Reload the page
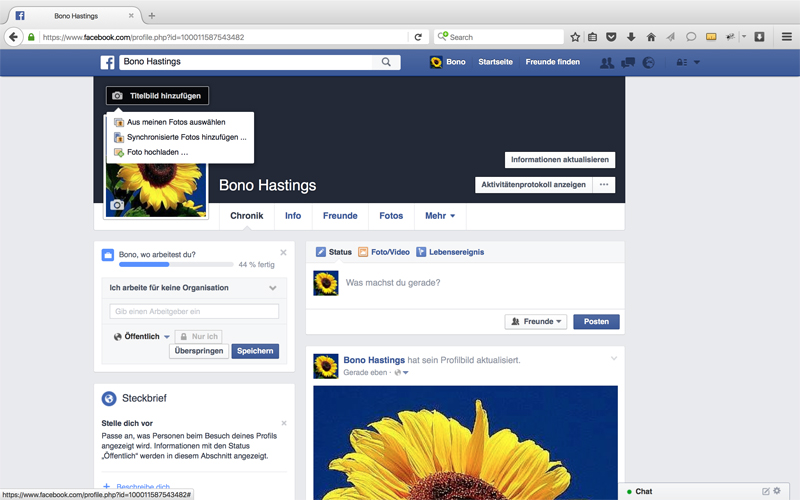 tap(418, 37)
